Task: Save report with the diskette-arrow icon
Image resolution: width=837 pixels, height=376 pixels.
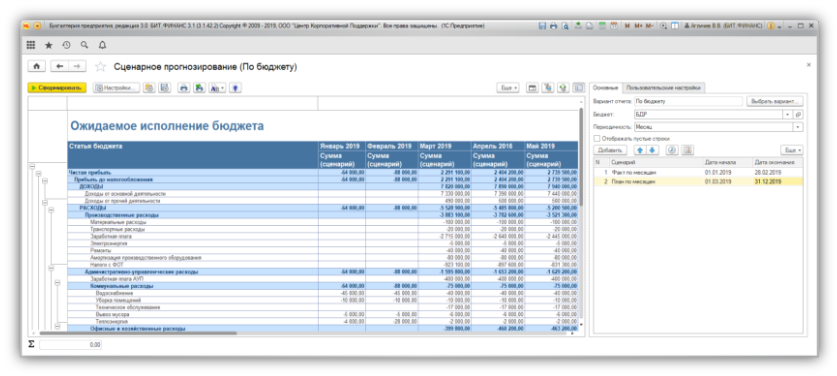Action: [200, 88]
